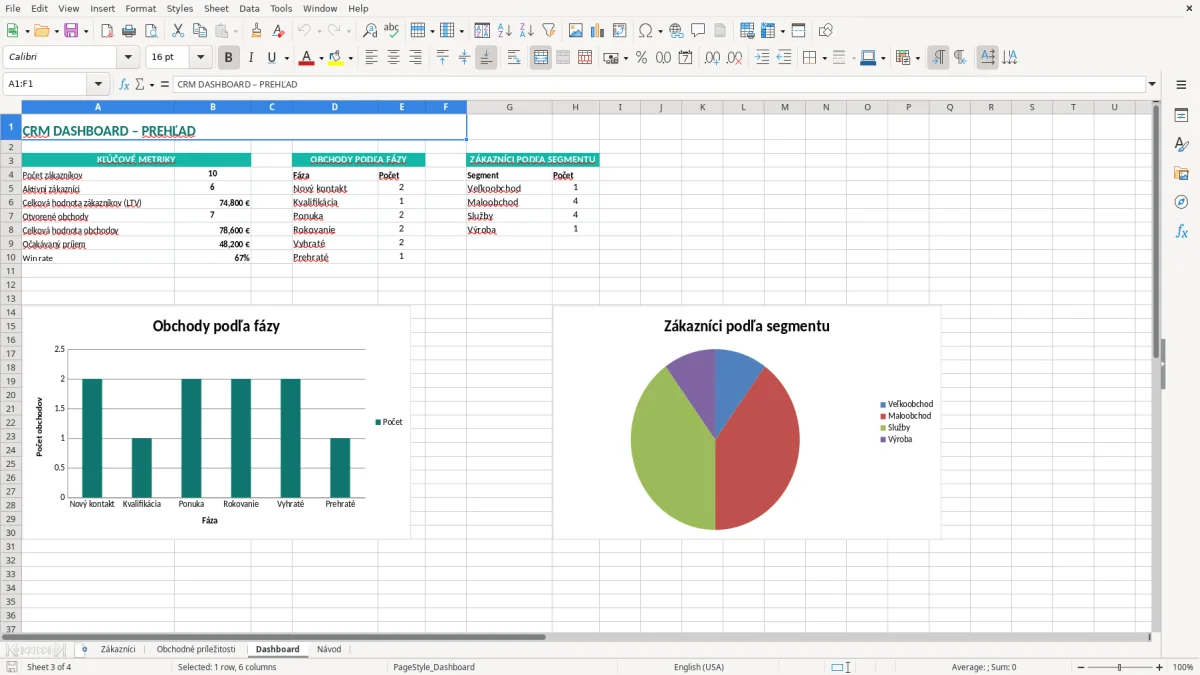Click Clone Formatting paintbrush icon
Screen dimensions: 1200x675
tap(257, 31)
